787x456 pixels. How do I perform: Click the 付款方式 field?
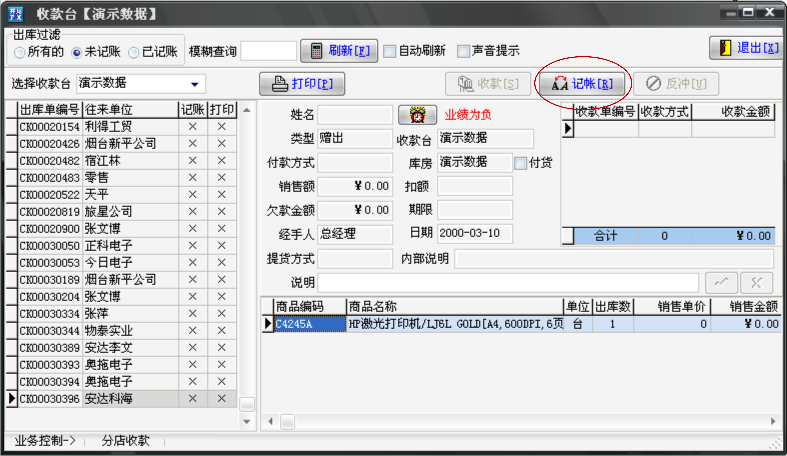point(355,163)
